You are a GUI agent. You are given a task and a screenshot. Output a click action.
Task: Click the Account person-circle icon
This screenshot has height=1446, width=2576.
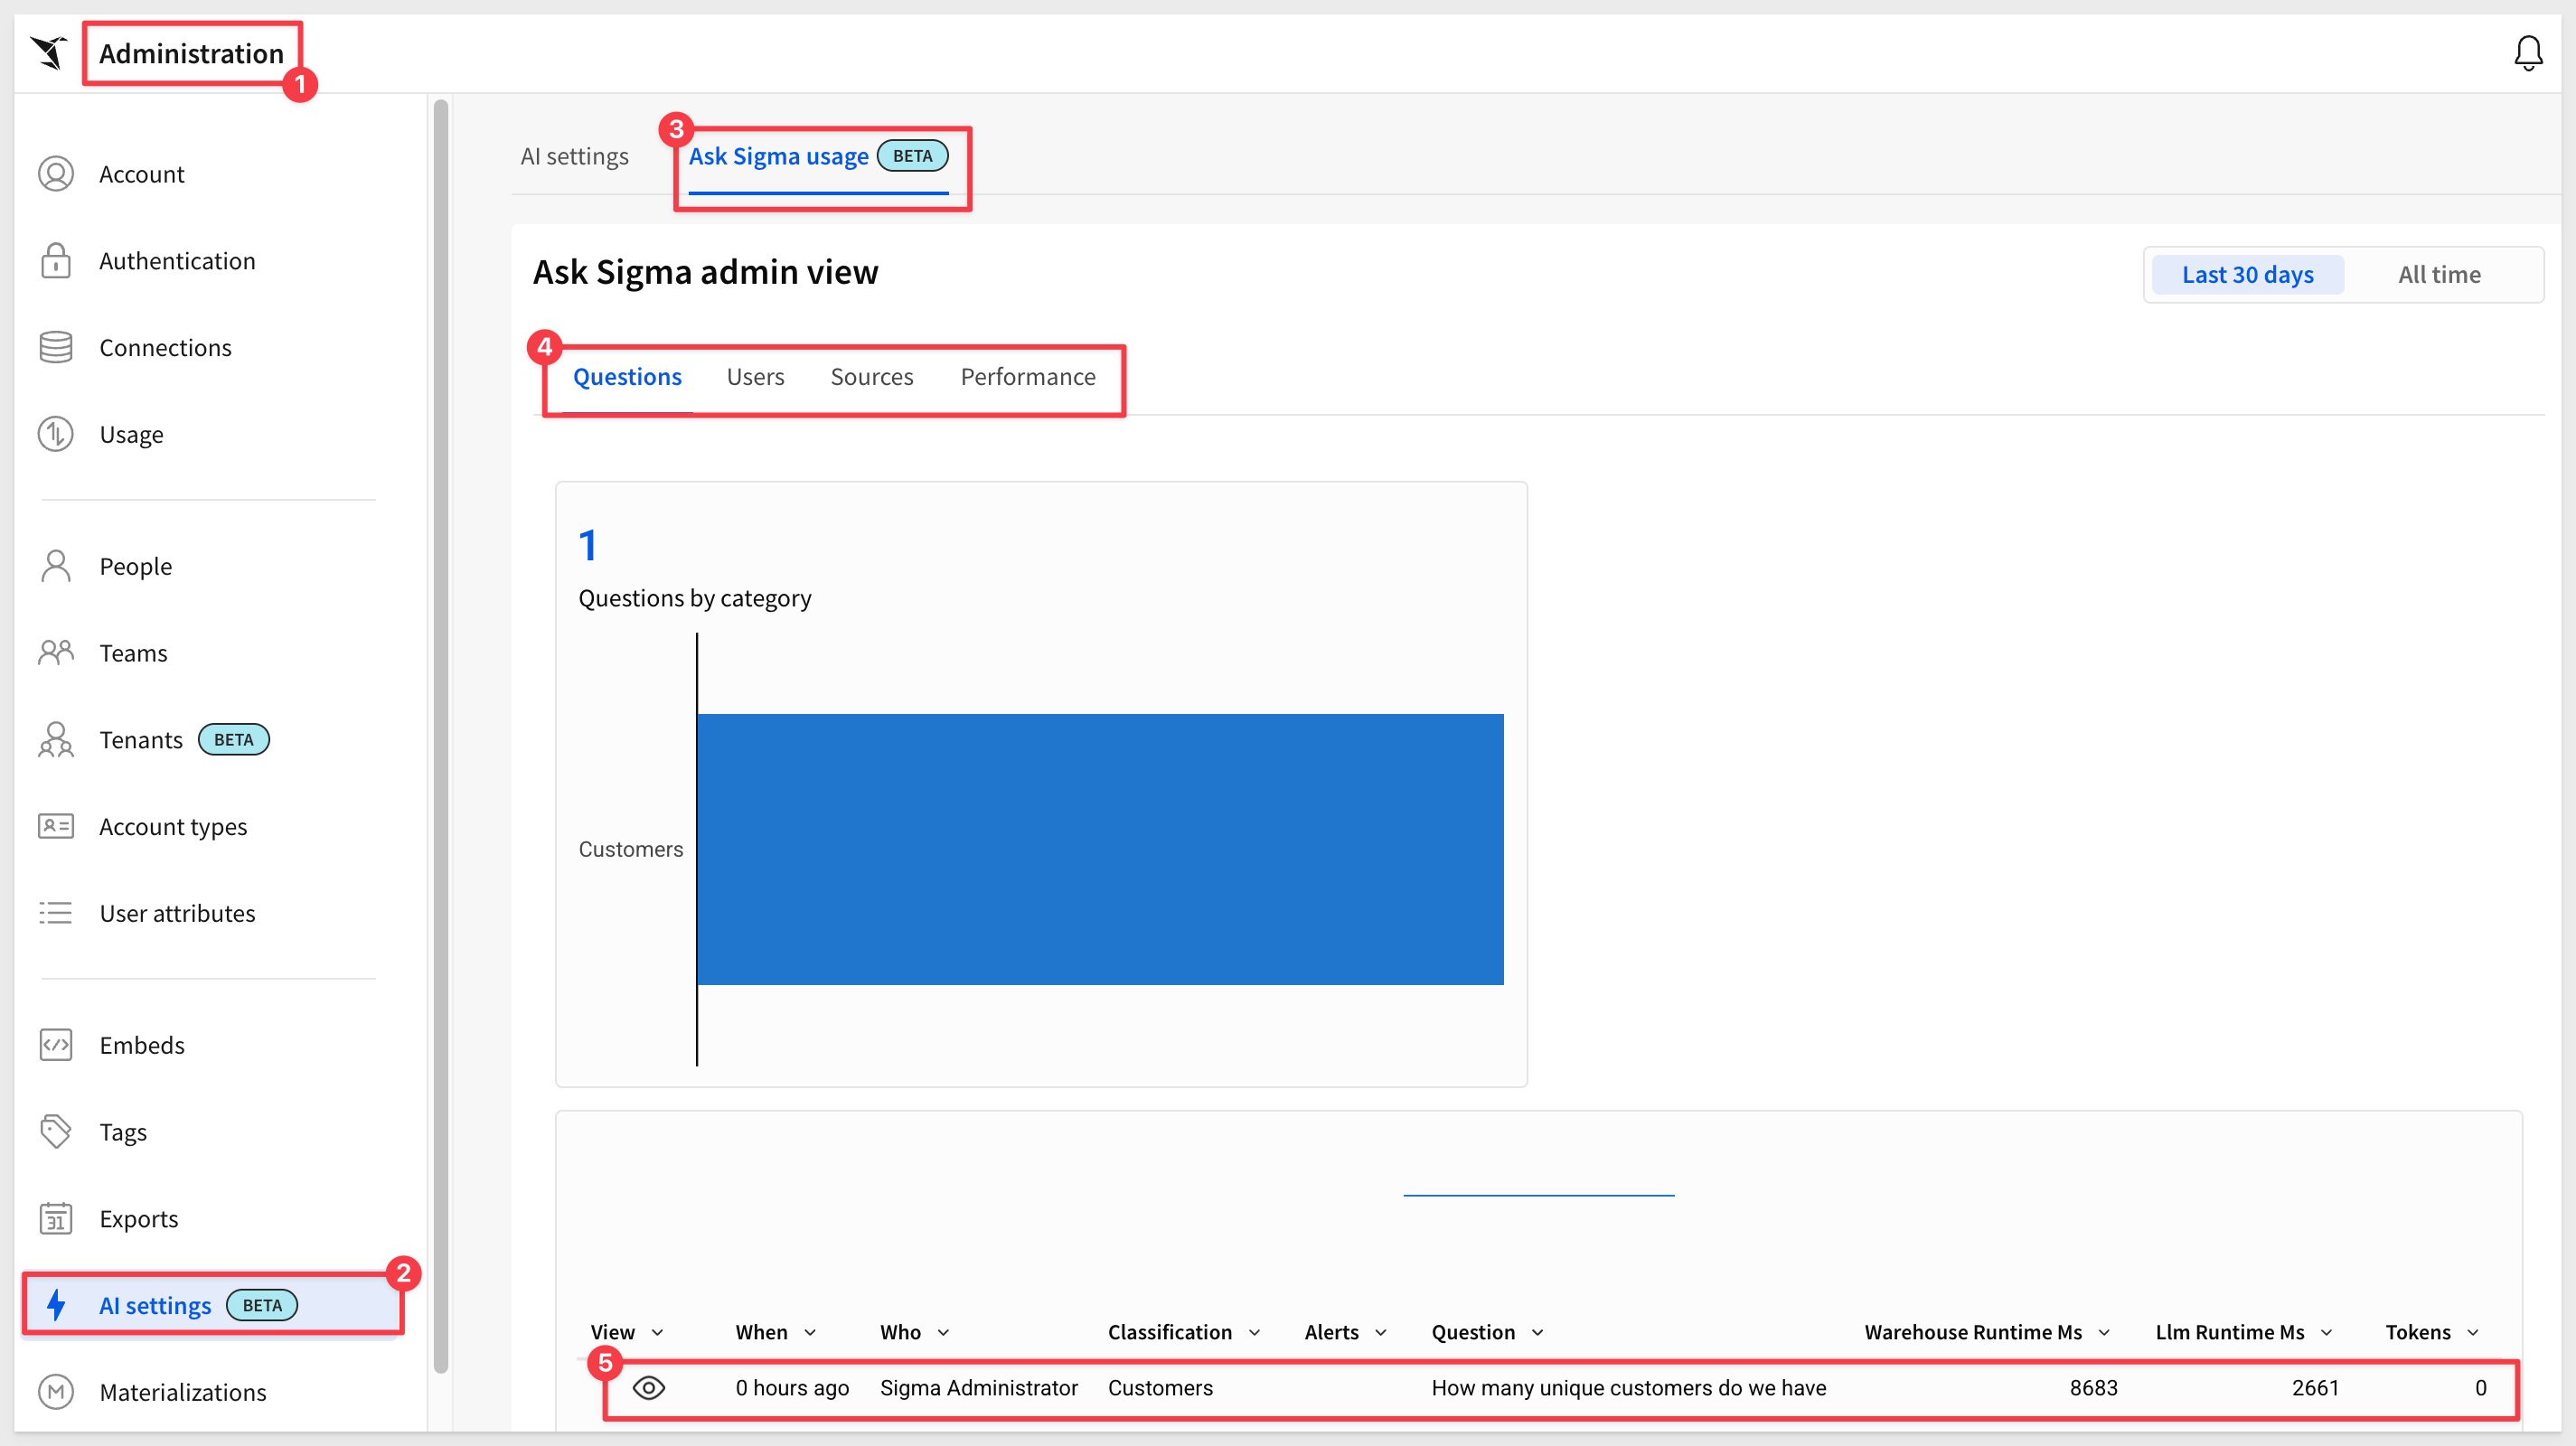[x=56, y=174]
